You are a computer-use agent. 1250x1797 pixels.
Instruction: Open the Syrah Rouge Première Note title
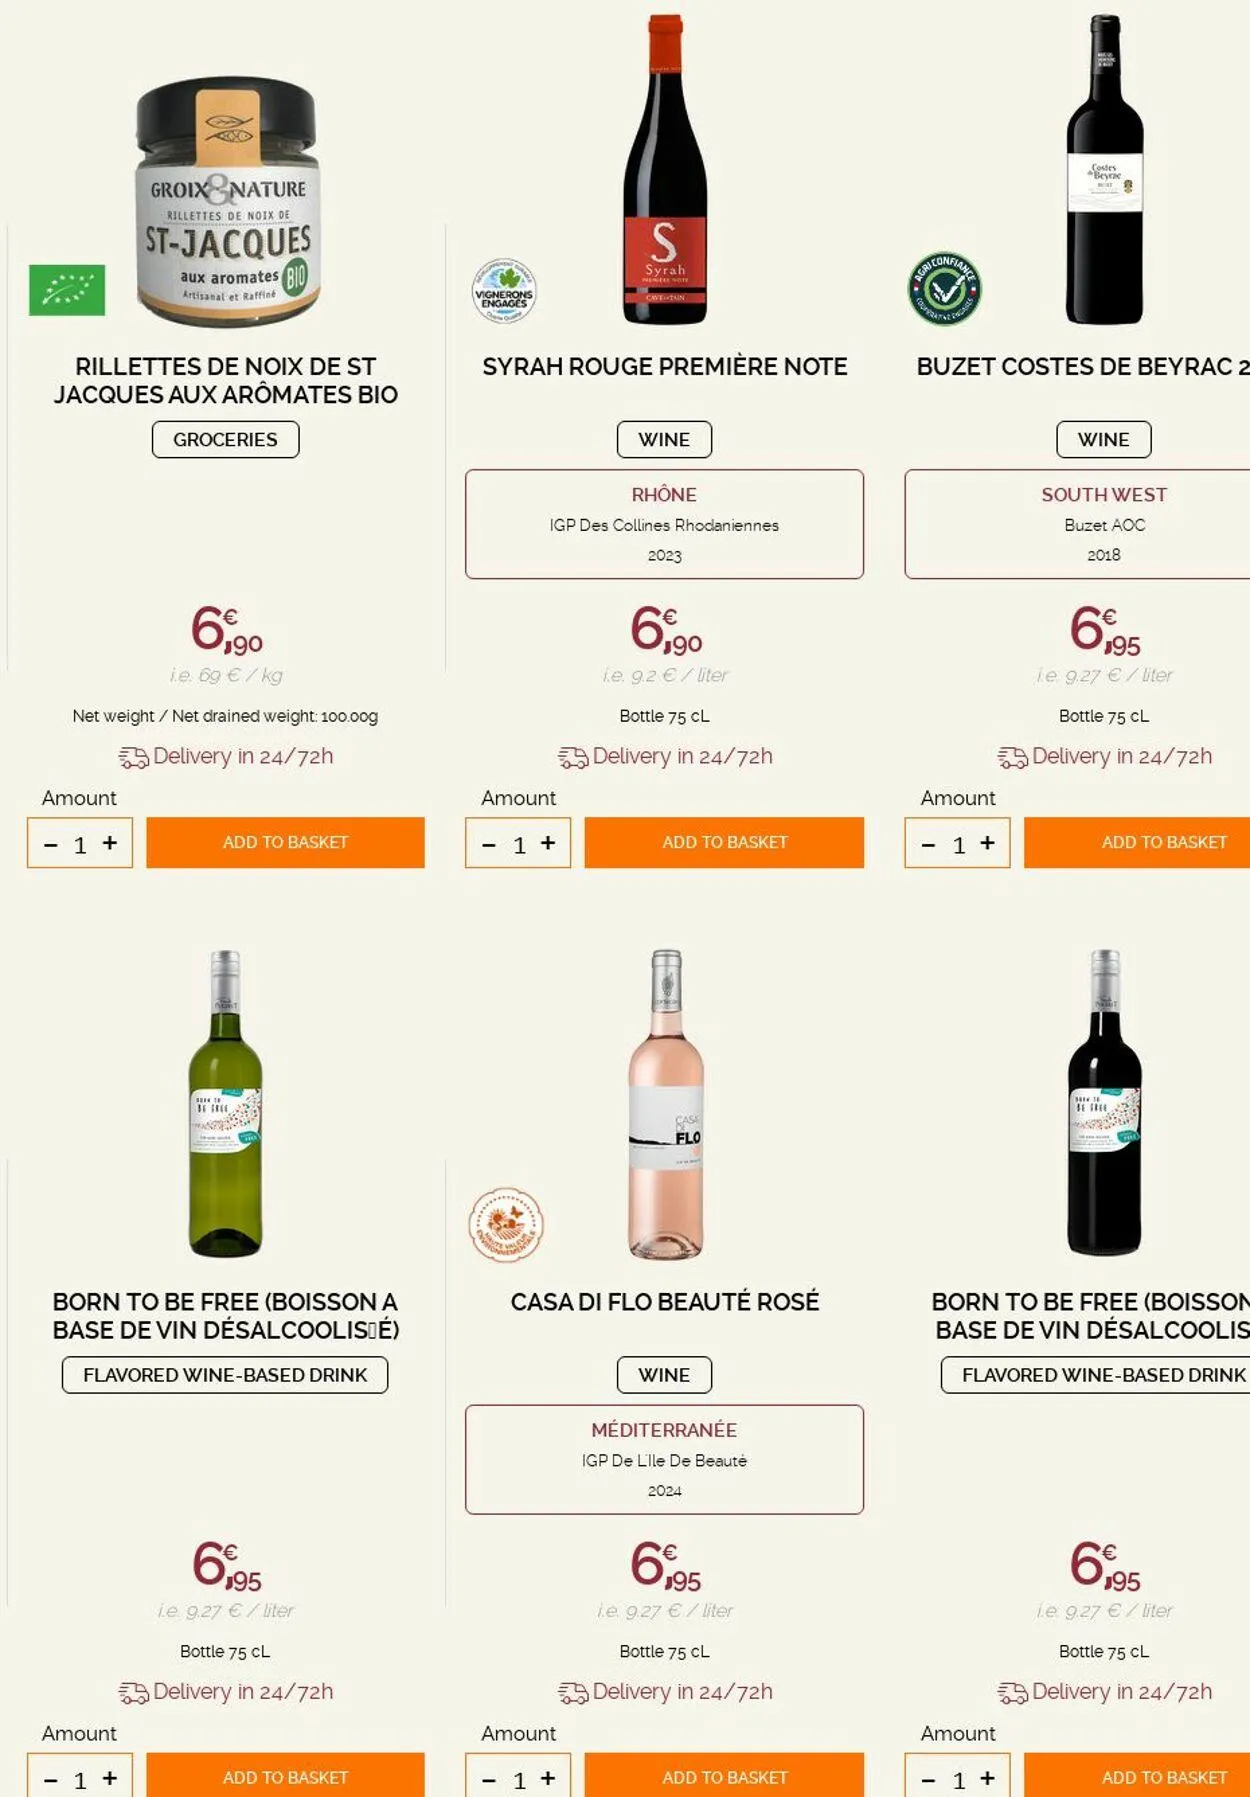tap(664, 367)
